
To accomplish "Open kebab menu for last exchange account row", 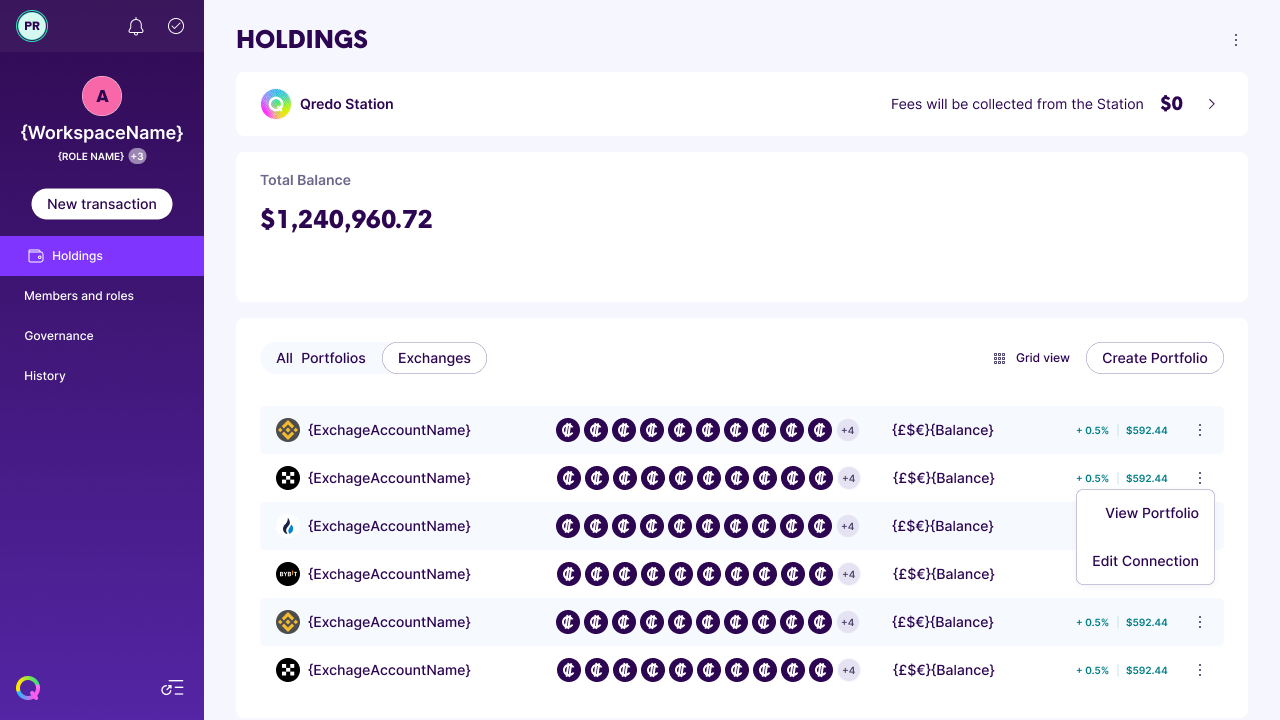I will (x=1200, y=670).
